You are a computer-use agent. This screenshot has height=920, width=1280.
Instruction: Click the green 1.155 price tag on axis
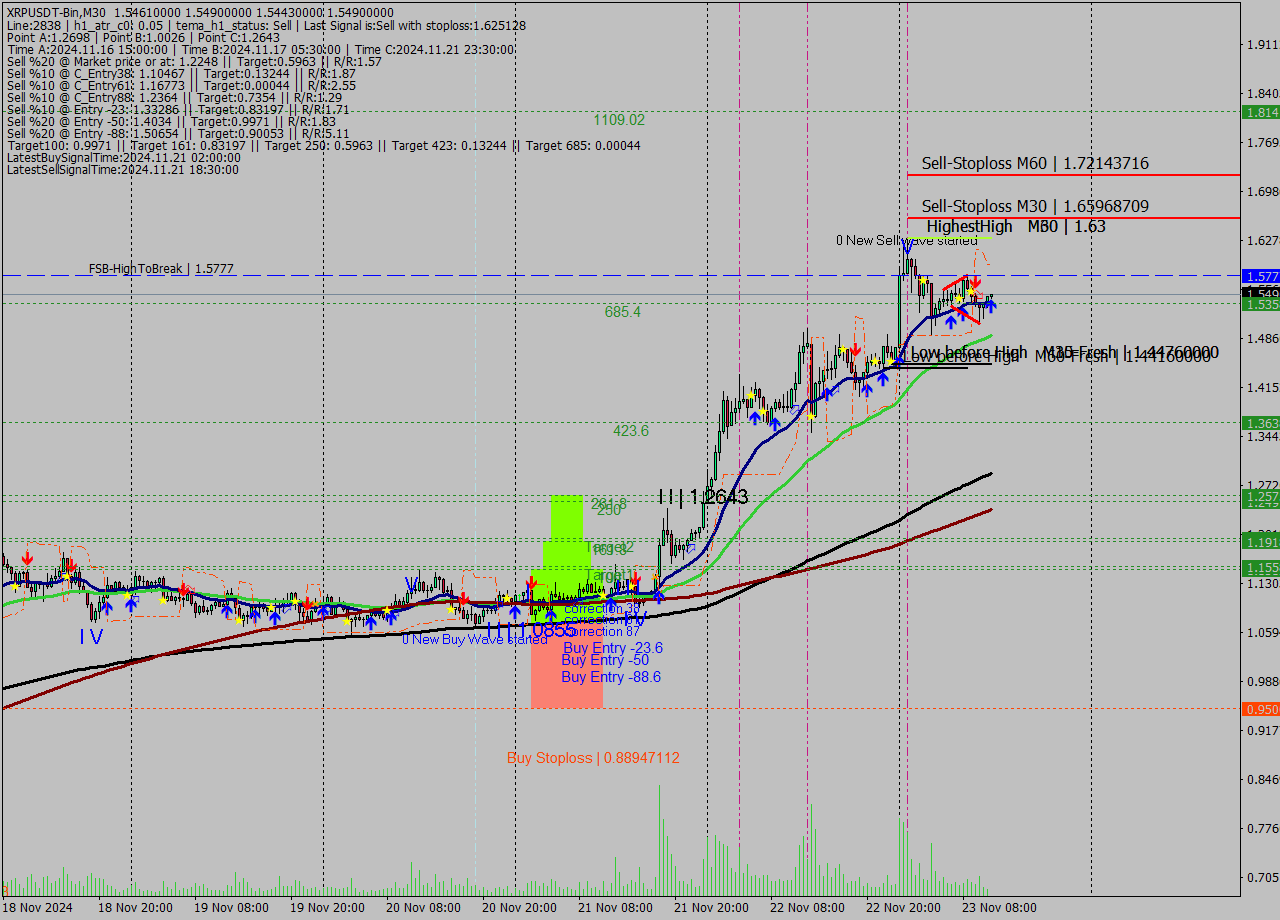pos(1260,567)
